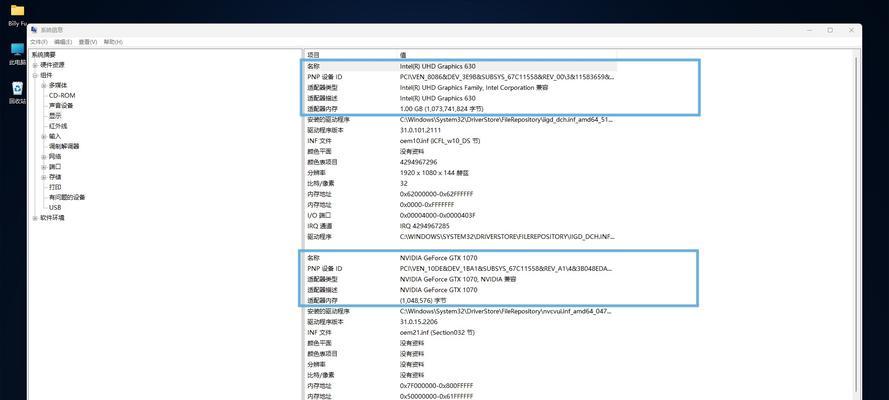
Task: Select 系统摘要 root tree node
Action: point(44,55)
